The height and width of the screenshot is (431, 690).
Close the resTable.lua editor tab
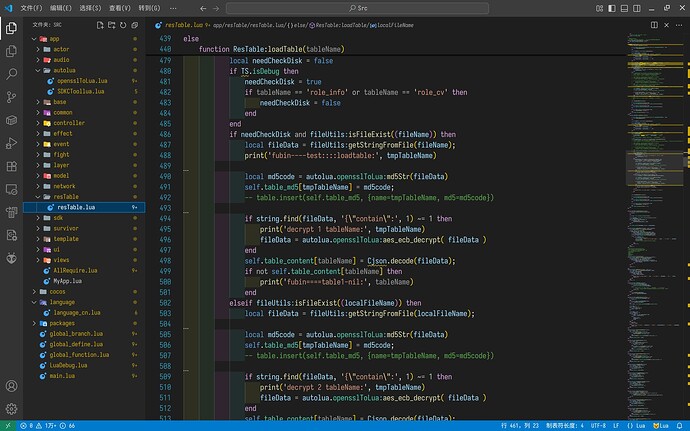click(x=667, y=25)
